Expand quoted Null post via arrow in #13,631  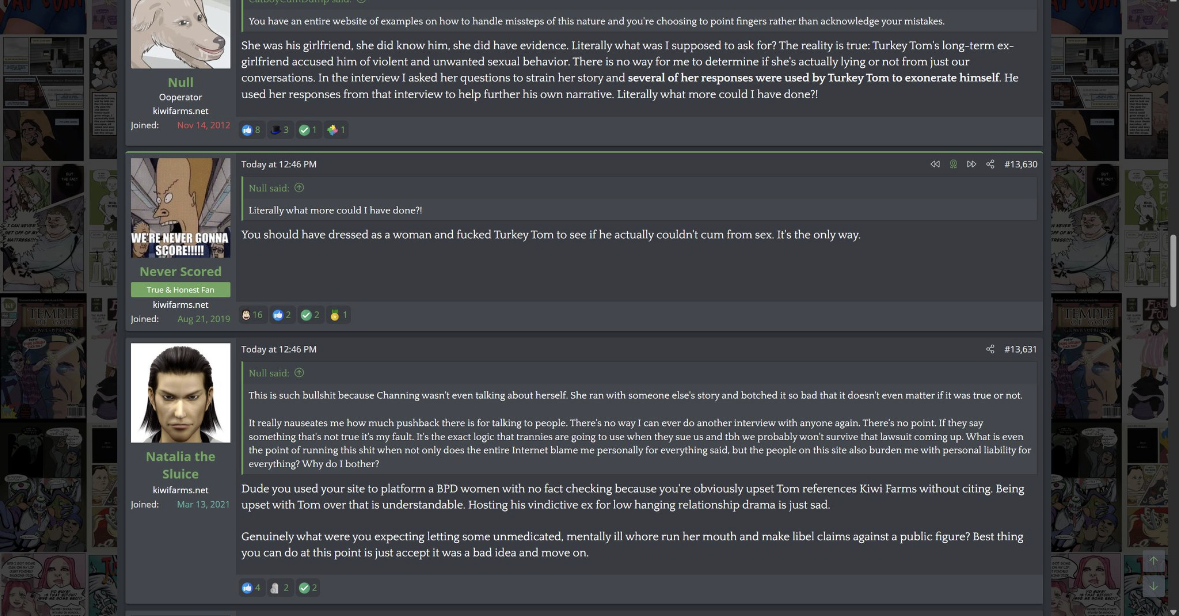[x=299, y=373]
